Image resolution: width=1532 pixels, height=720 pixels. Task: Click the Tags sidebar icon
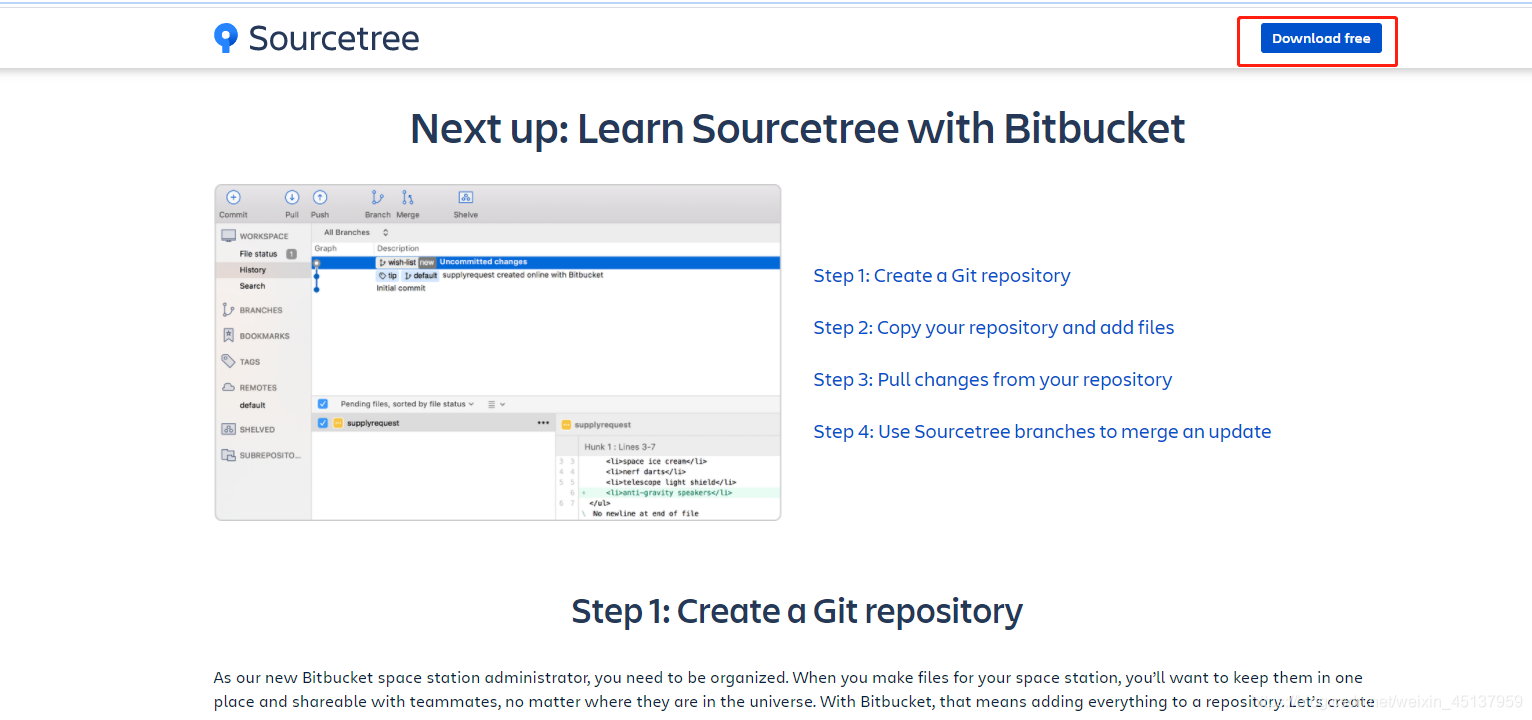pos(228,362)
